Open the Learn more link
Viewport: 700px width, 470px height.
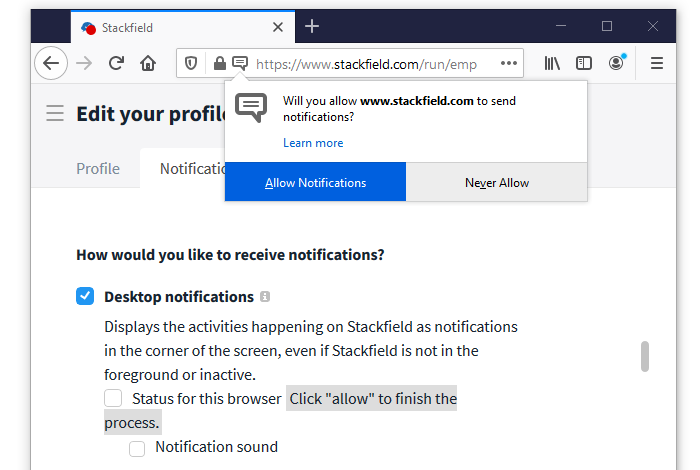click(313, 143)
